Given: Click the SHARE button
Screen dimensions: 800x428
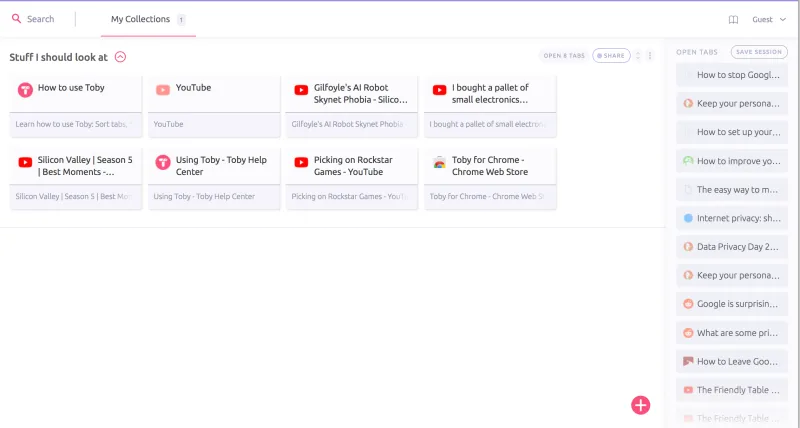Looking at the screenshot, I should click(611, 56).
